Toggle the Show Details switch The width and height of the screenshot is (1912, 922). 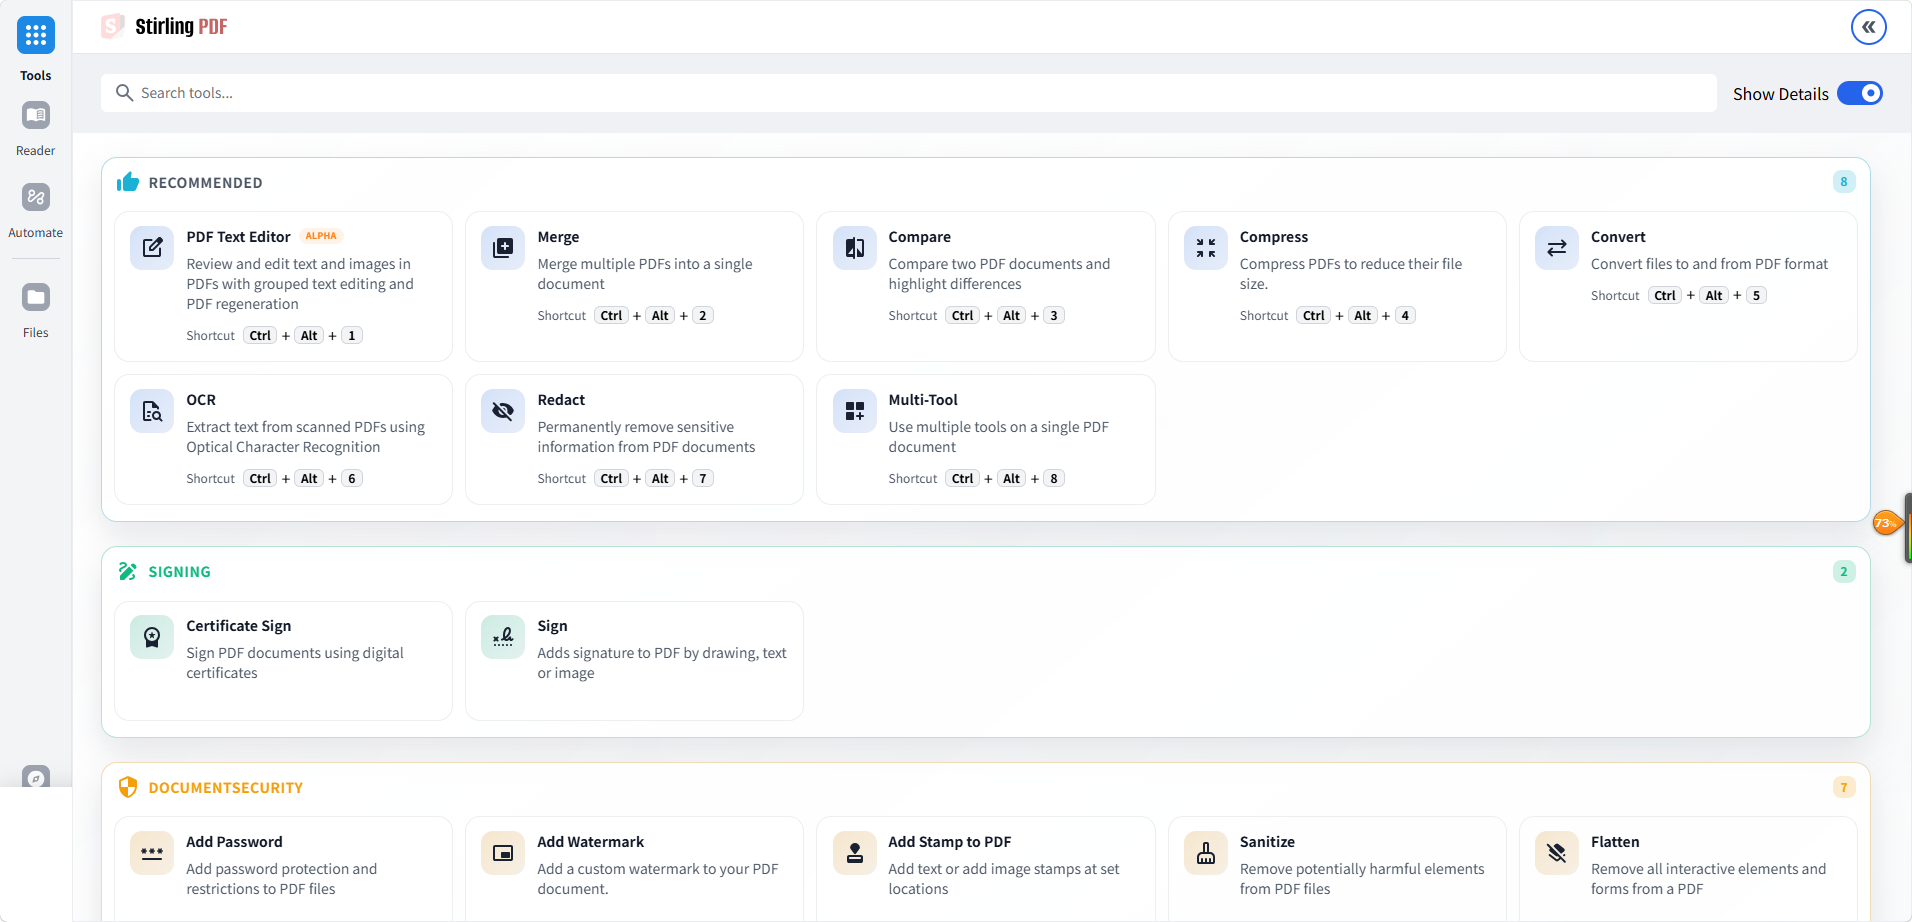[1860, 93]
